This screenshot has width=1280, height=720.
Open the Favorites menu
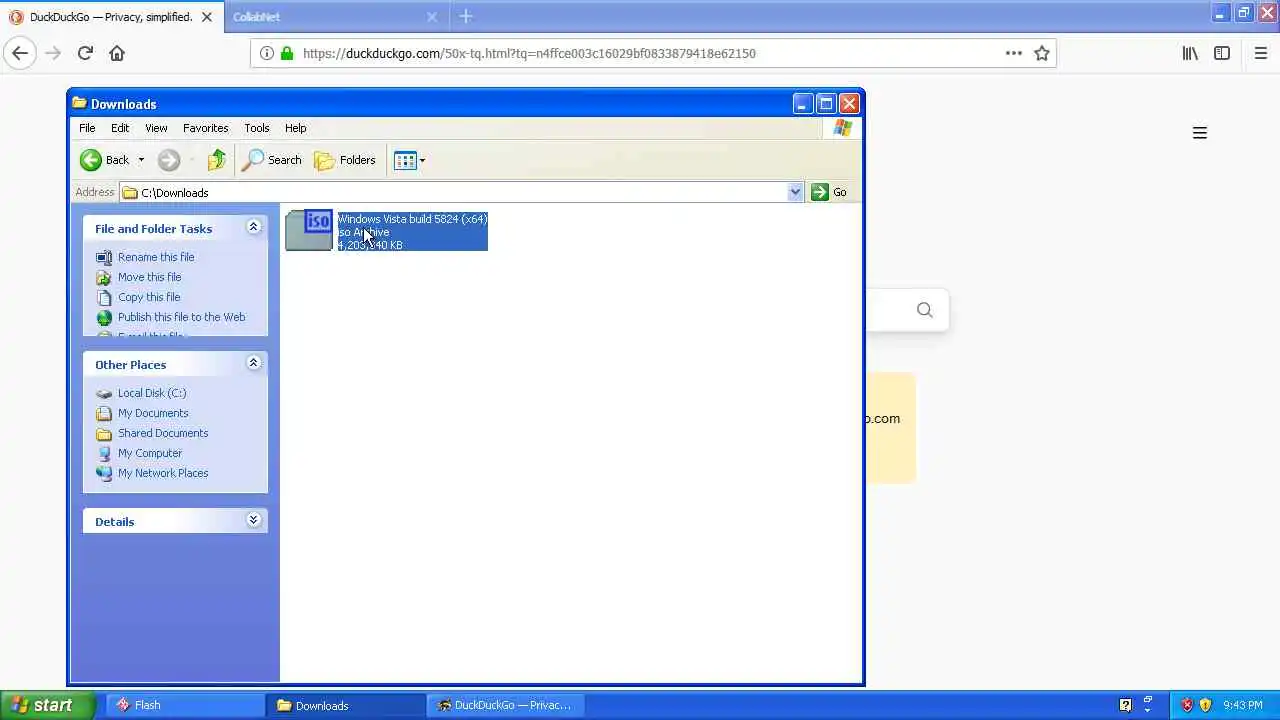(x=205, y=128)
